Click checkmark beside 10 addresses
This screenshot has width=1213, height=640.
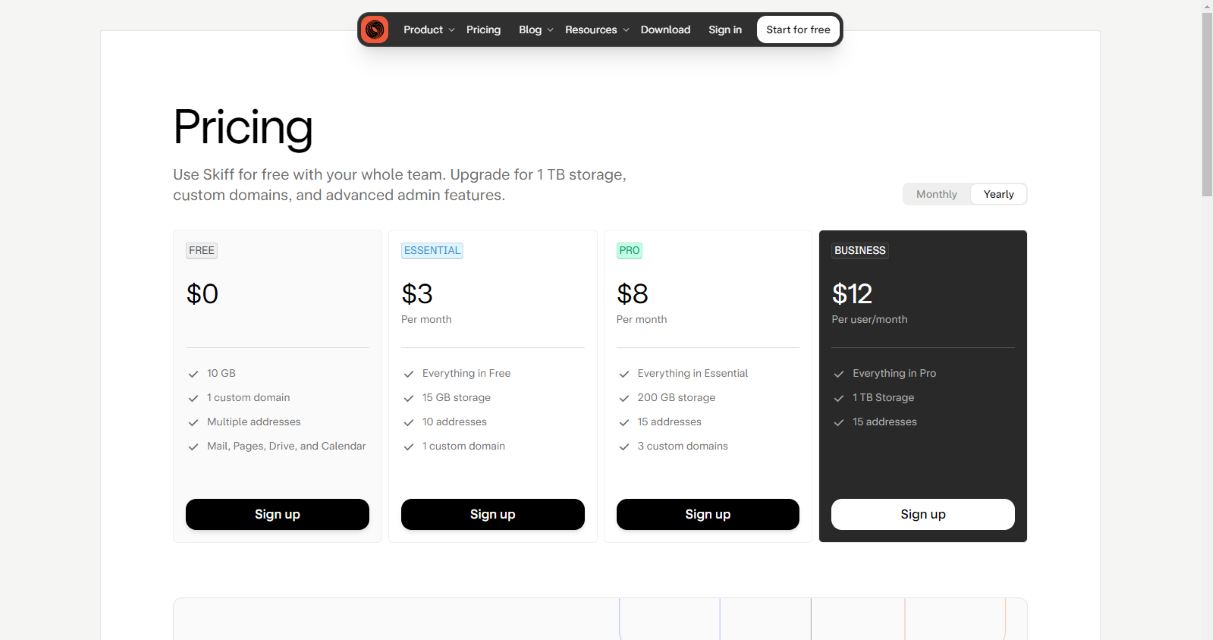click(409, 422)
